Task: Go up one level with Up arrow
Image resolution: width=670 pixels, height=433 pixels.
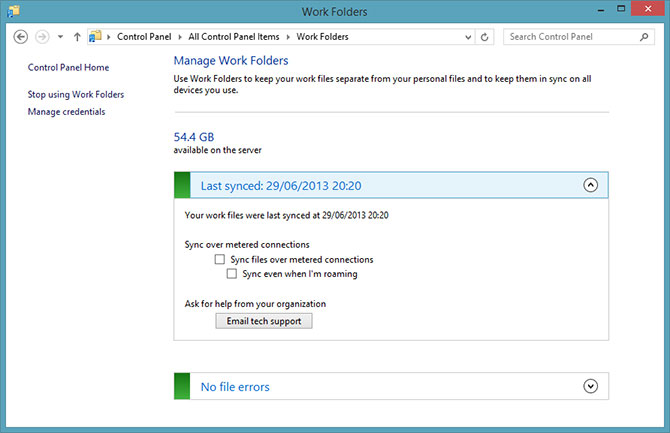Action: point(77,37)
